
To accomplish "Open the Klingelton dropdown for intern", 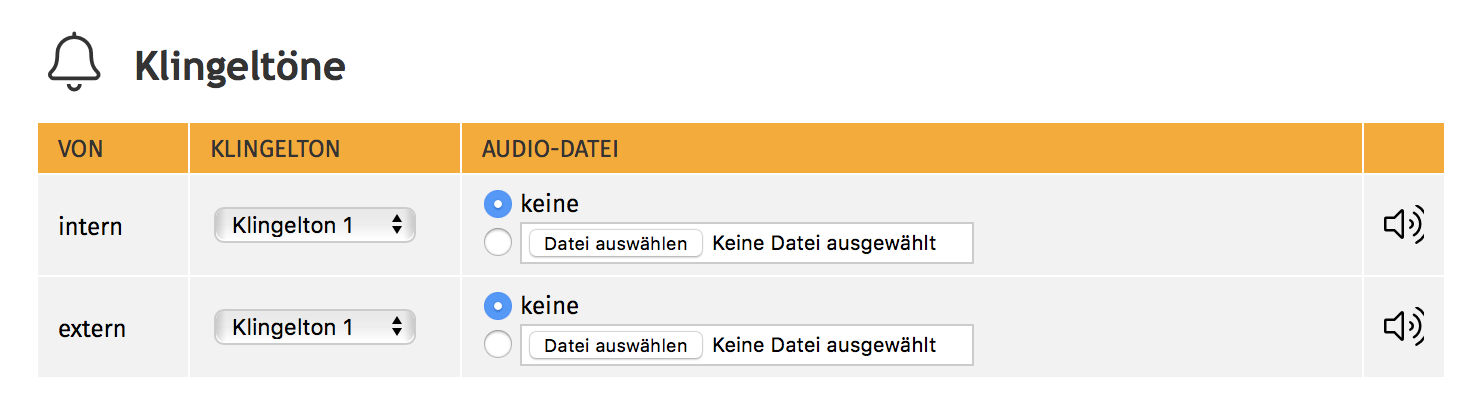I will pyautogui.click(x=315, y=225).
